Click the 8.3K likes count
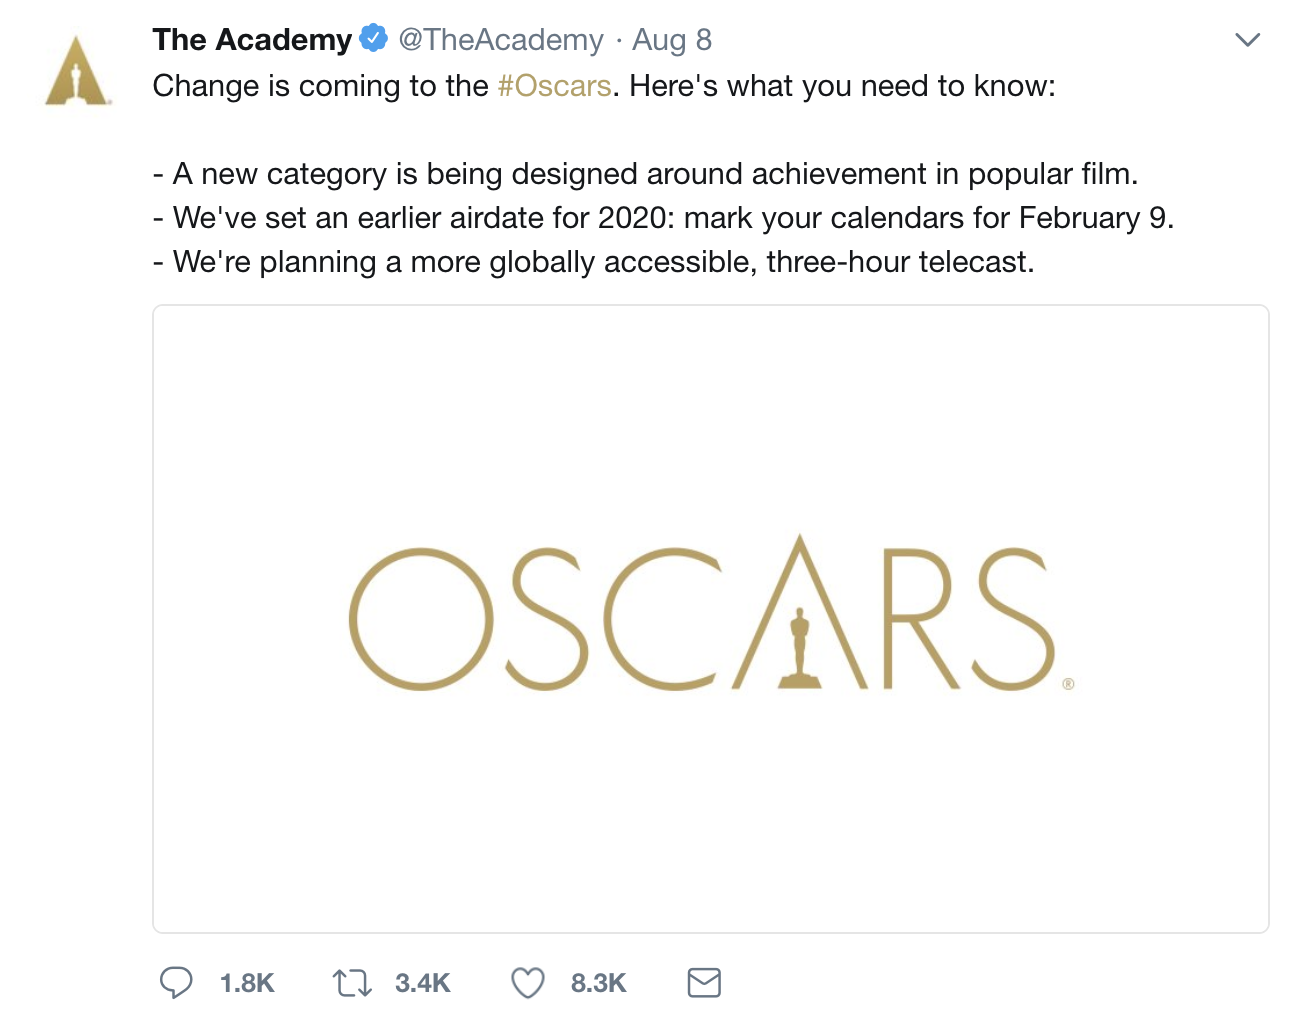 click(x=597, y=983)
